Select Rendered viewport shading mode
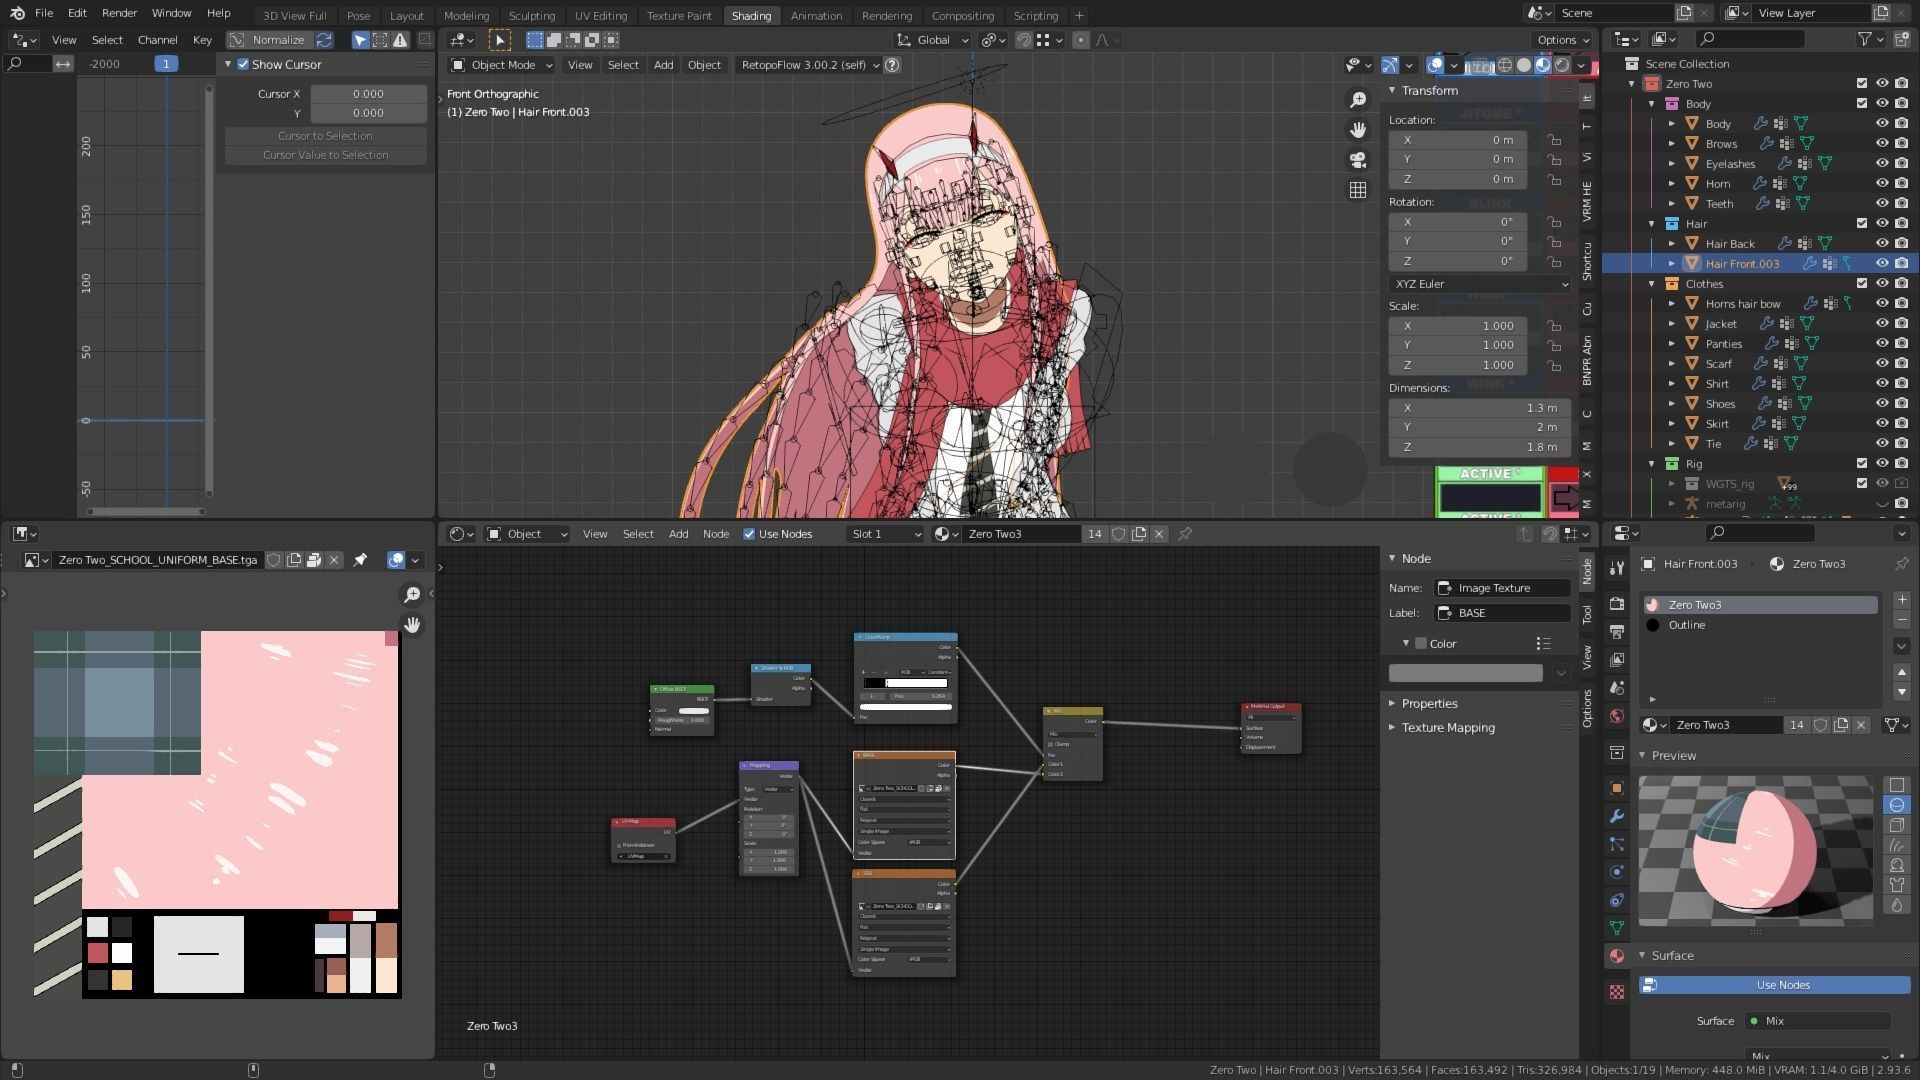The width and height of the screenshot is (1920, 1080). [x=1562, y=65]
